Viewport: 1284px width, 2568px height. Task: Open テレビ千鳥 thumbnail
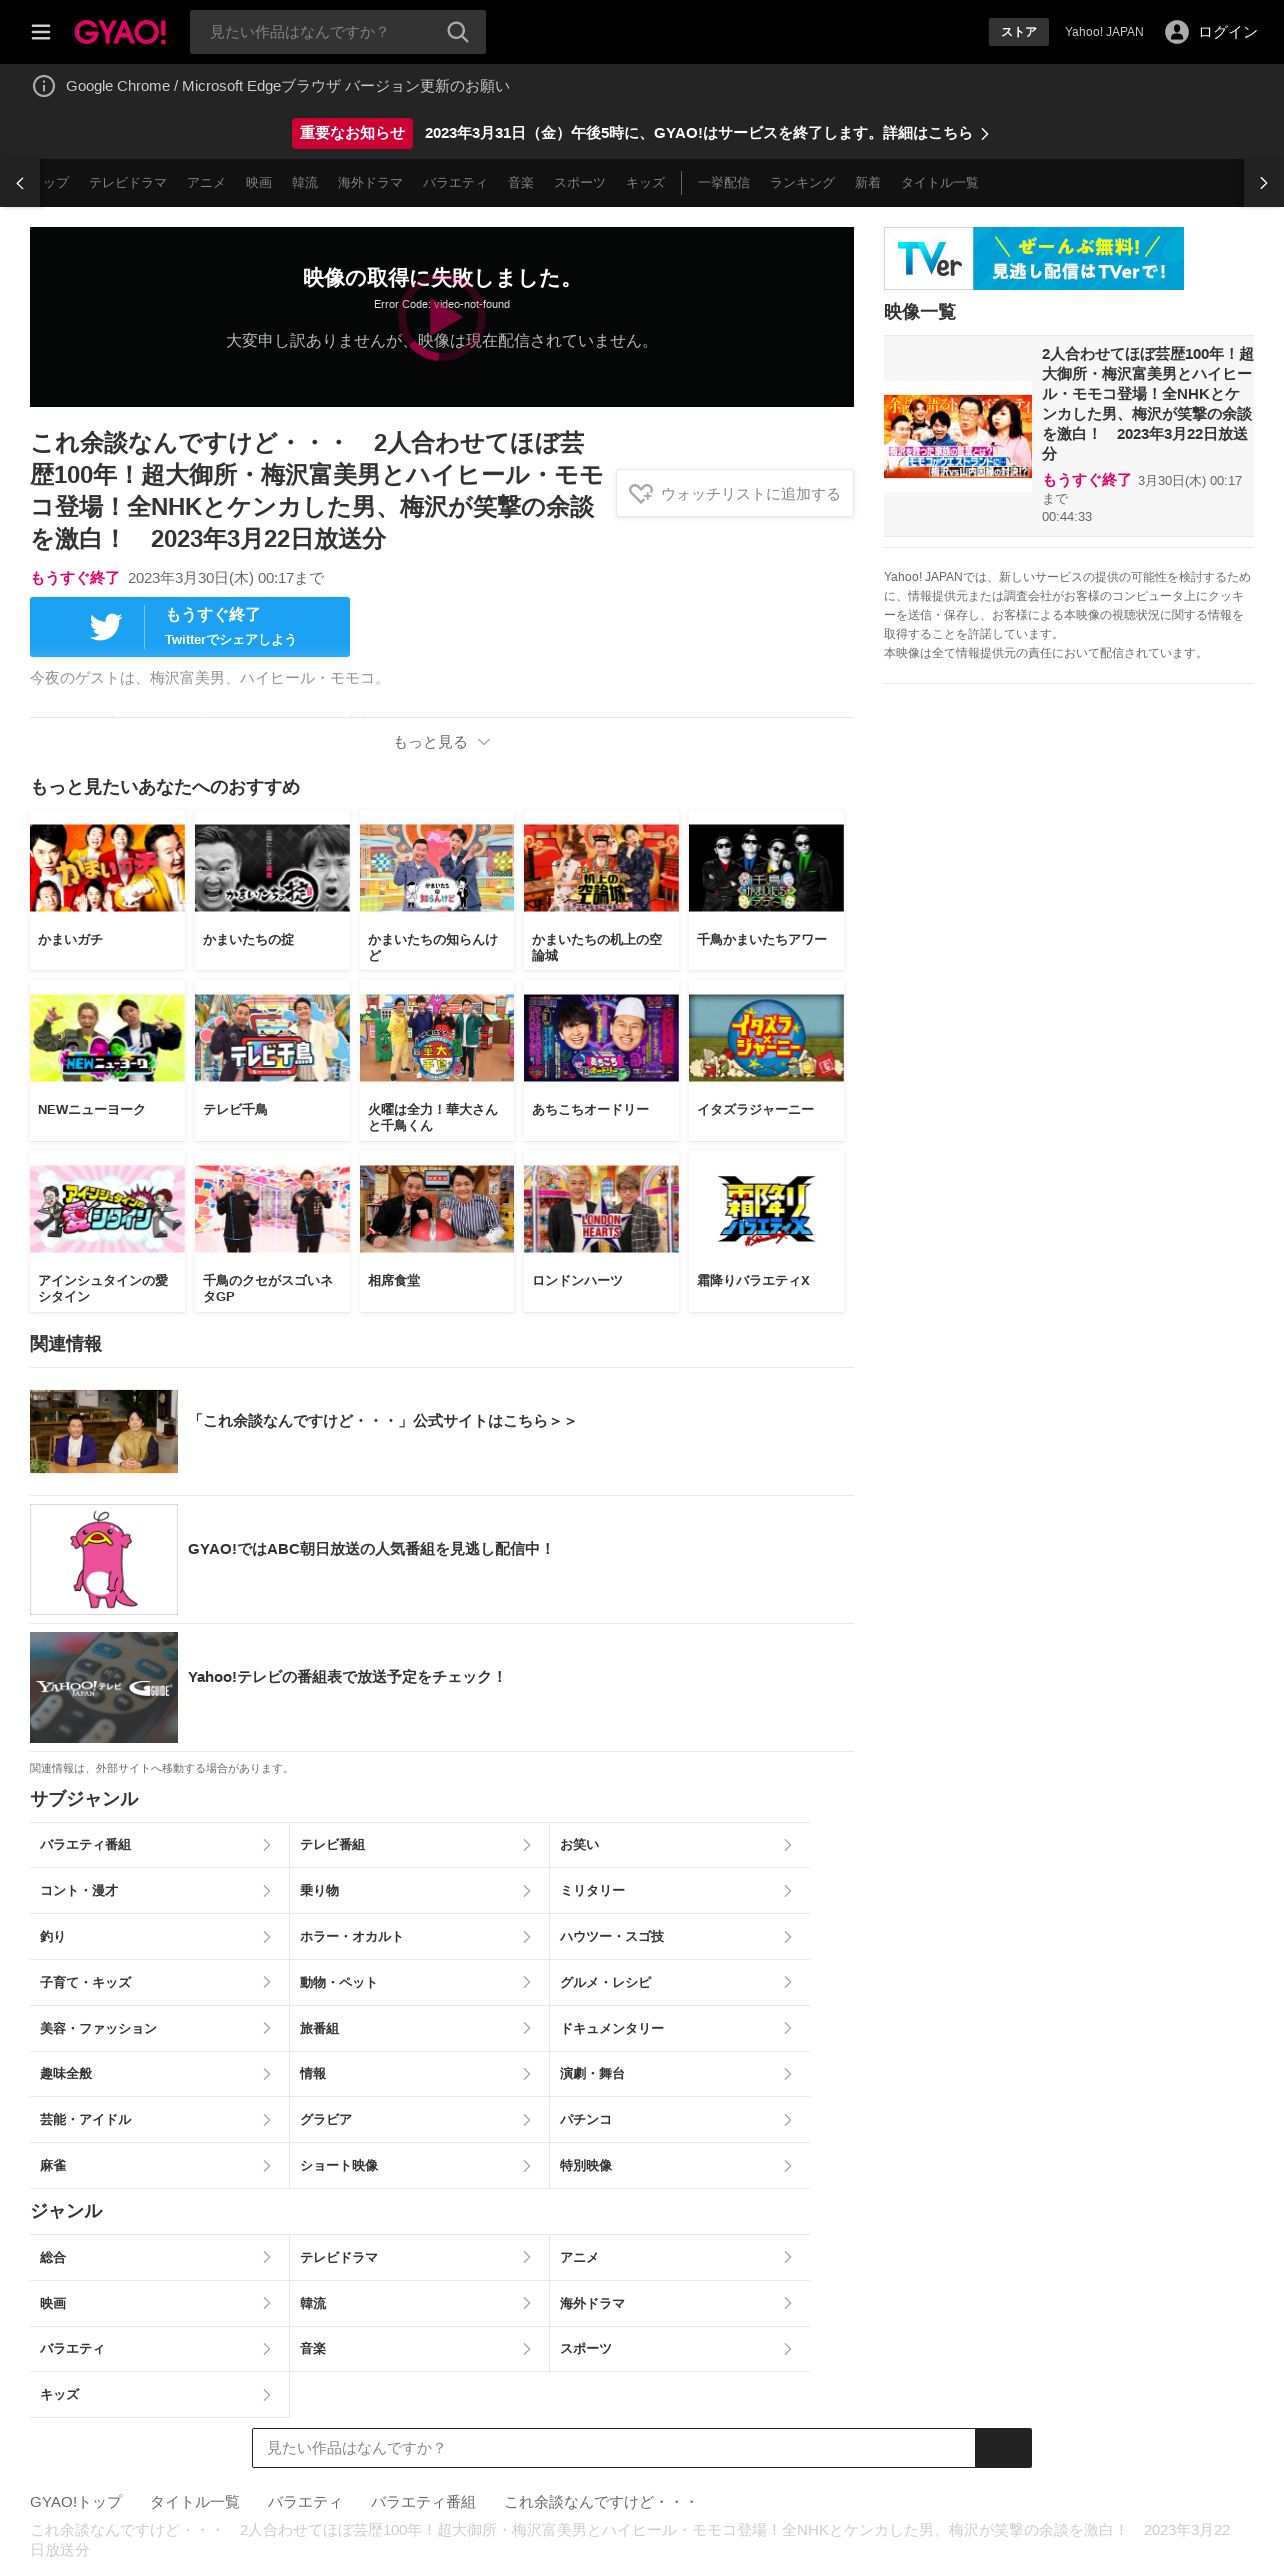pyautogui.click(x=272, y=1038)
